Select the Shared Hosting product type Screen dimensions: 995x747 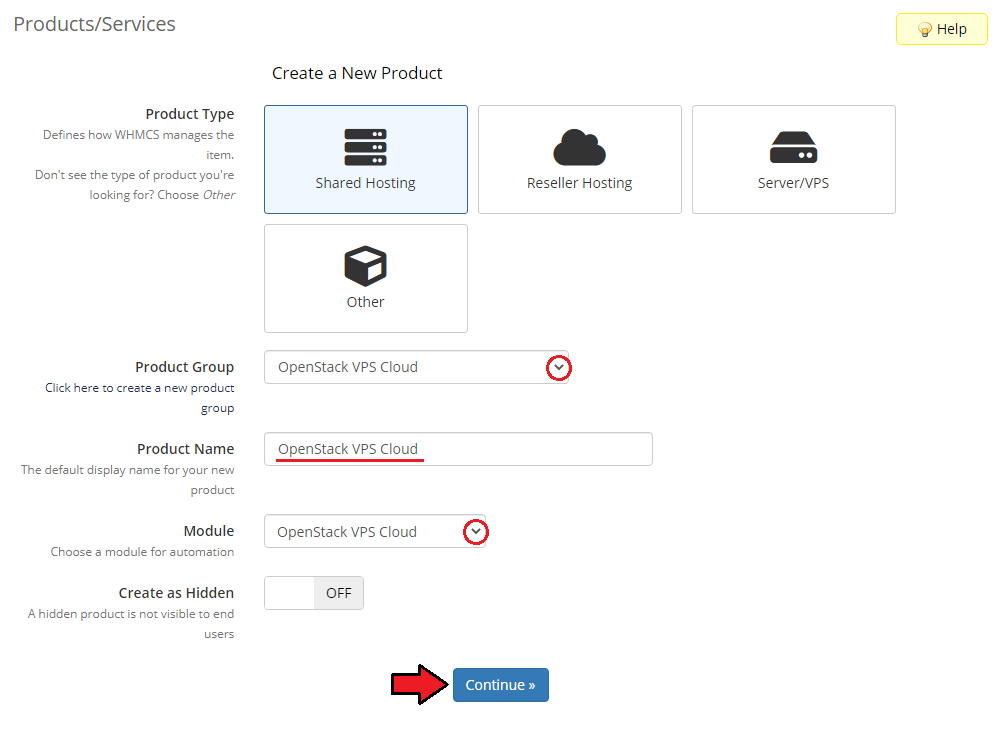tap(366, 159)
